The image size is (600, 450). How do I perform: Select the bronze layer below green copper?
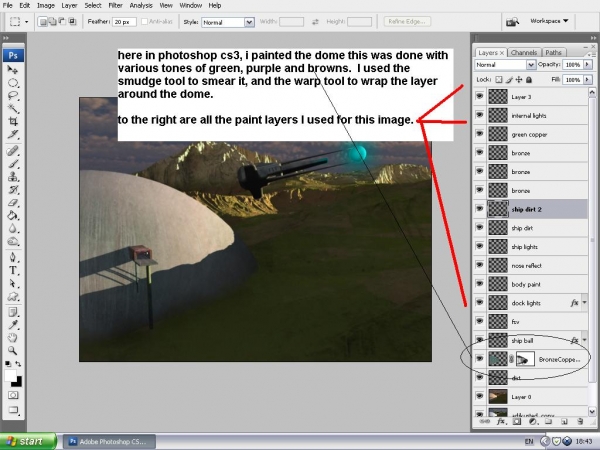(530, 153)
